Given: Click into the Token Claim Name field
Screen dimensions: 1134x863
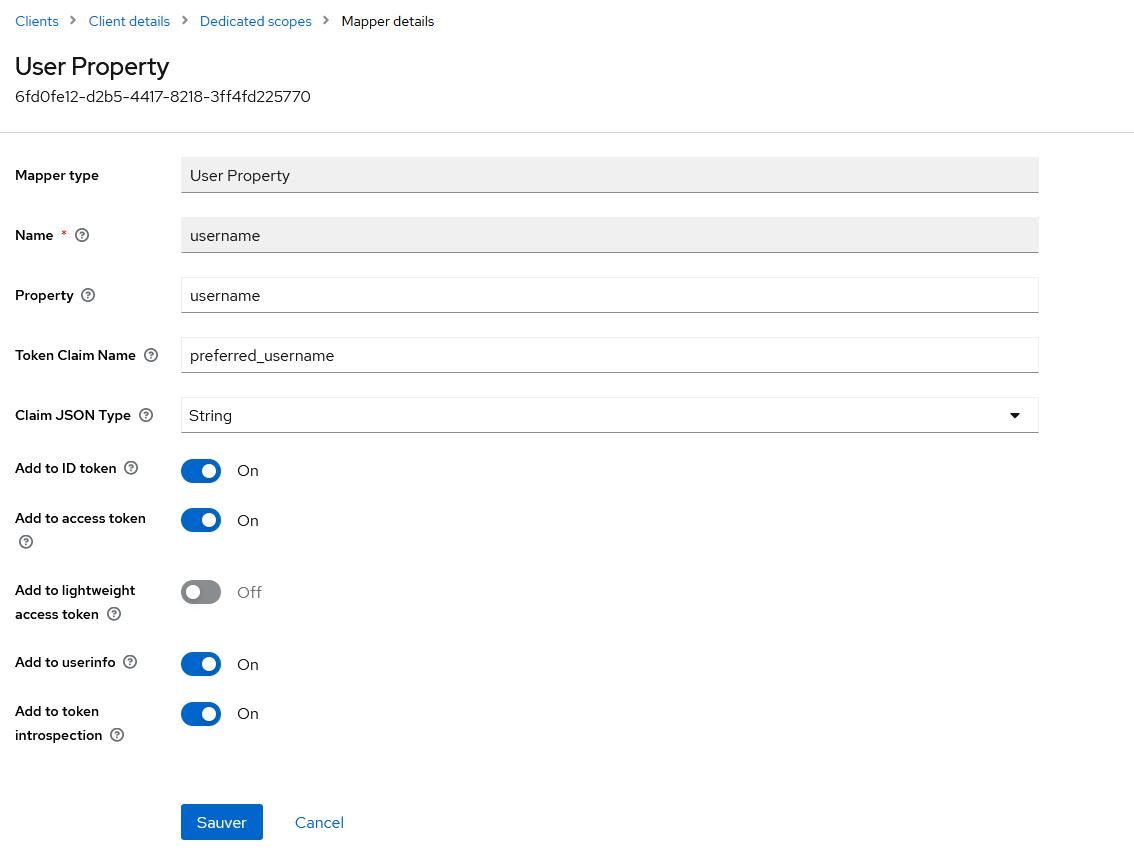Looking at the screenshot, I should (x=609, y=356).
